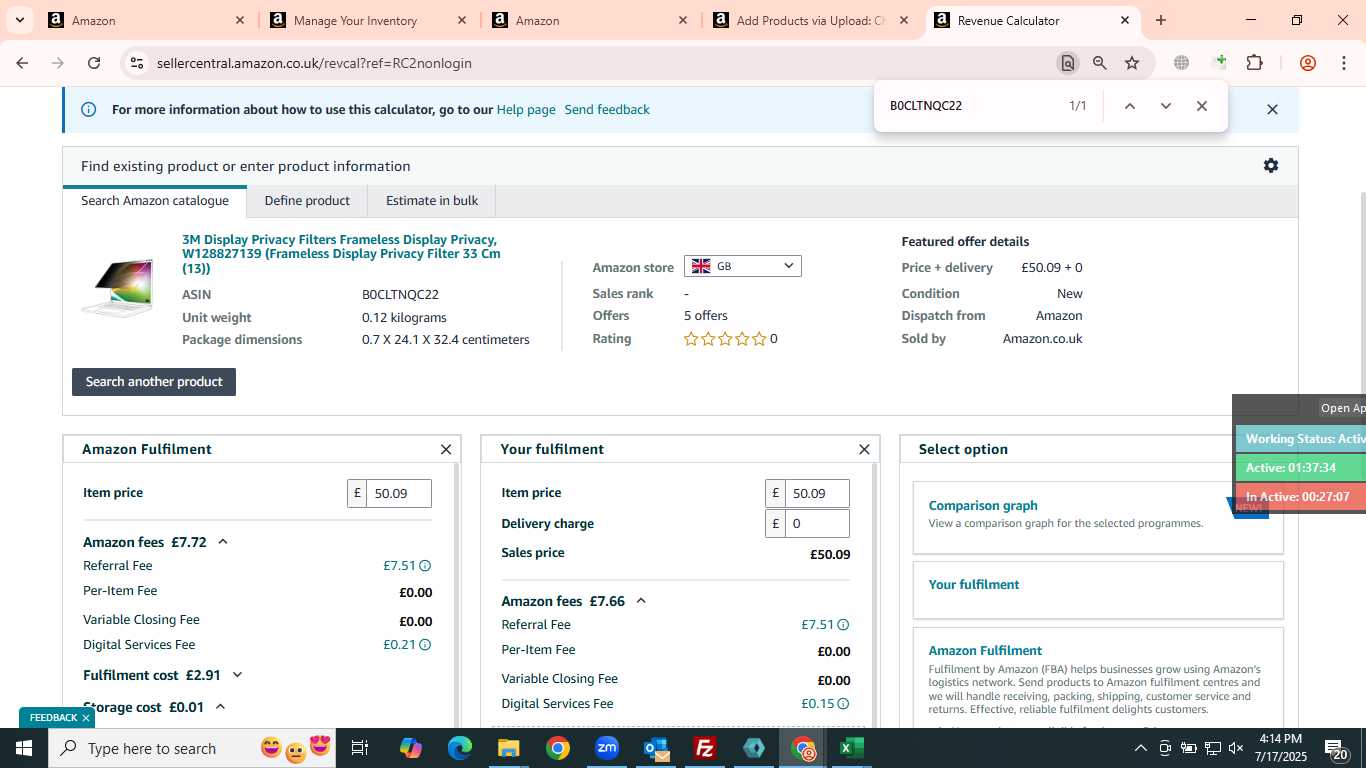Image resolution: width=1366 pixels, height=768 pixels.
Task: Show hidden system tray icons
Action: pos(1140,748)
